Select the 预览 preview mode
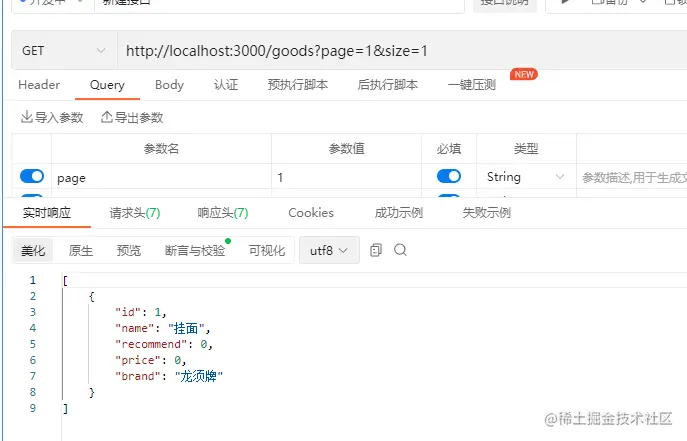687x441 pixels. pyautogui.click(x=129, y=250)
